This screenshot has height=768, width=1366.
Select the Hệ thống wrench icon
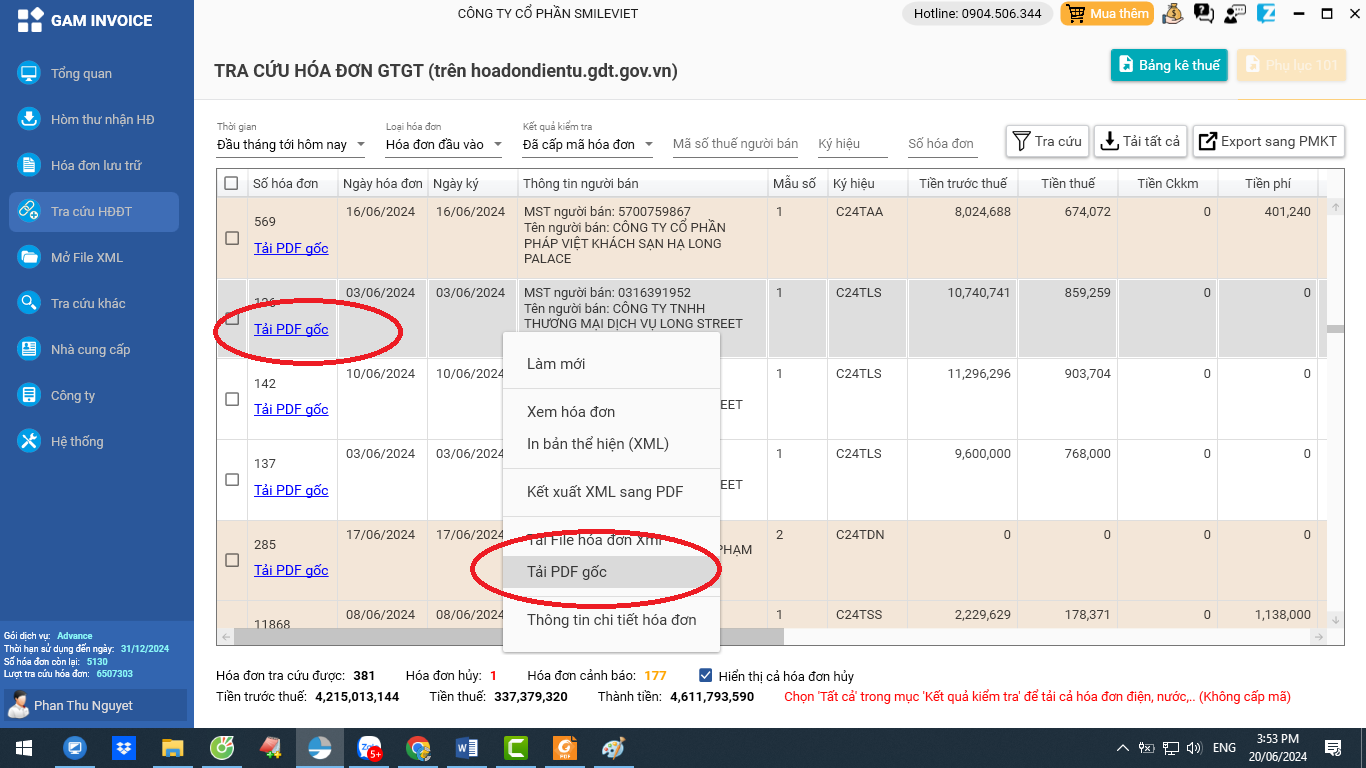click(30, 441)
